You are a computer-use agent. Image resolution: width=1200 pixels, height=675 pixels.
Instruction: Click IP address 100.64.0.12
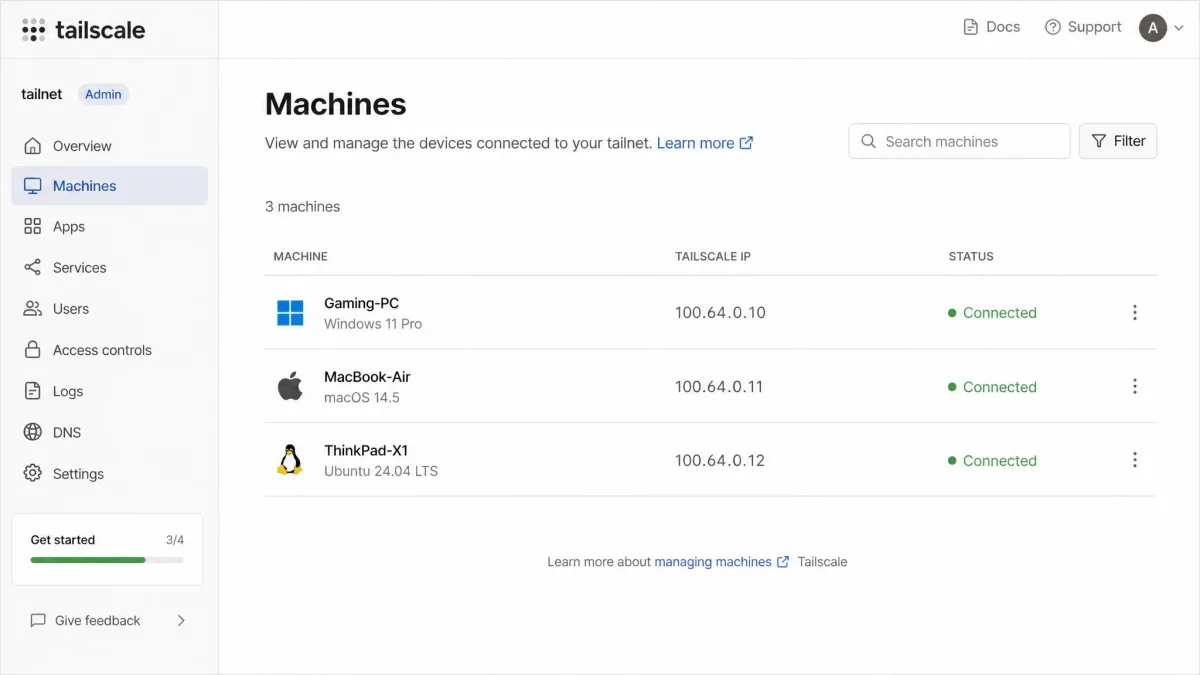(x=720, y=460)
